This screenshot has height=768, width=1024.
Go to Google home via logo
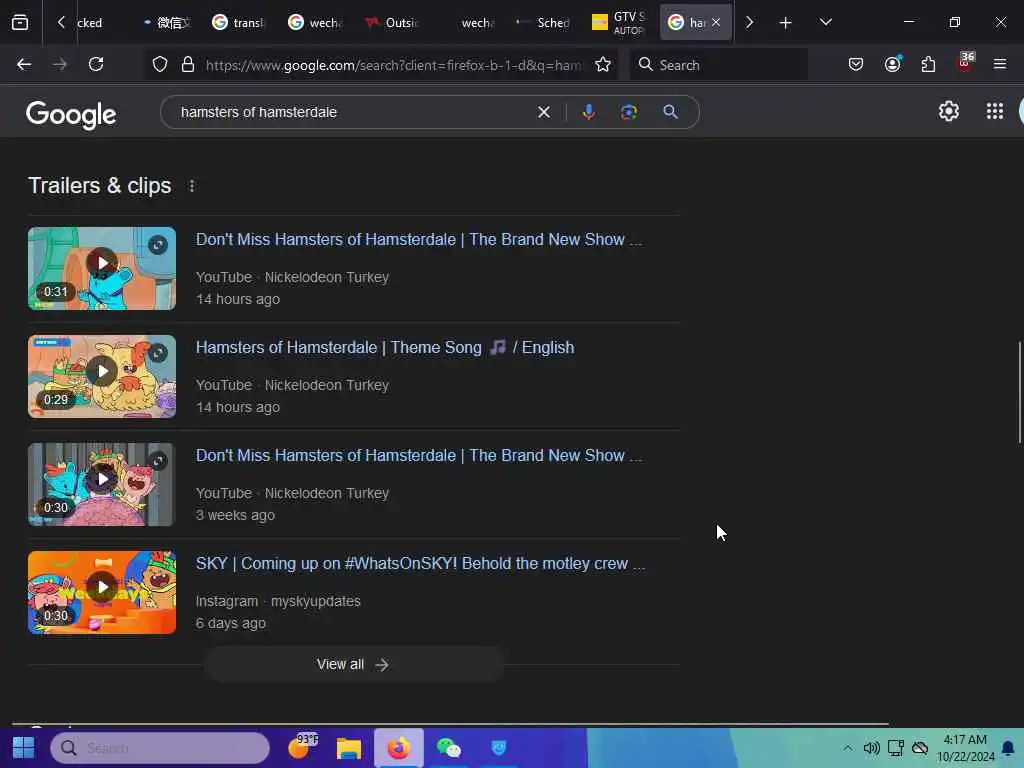point(71,114)
